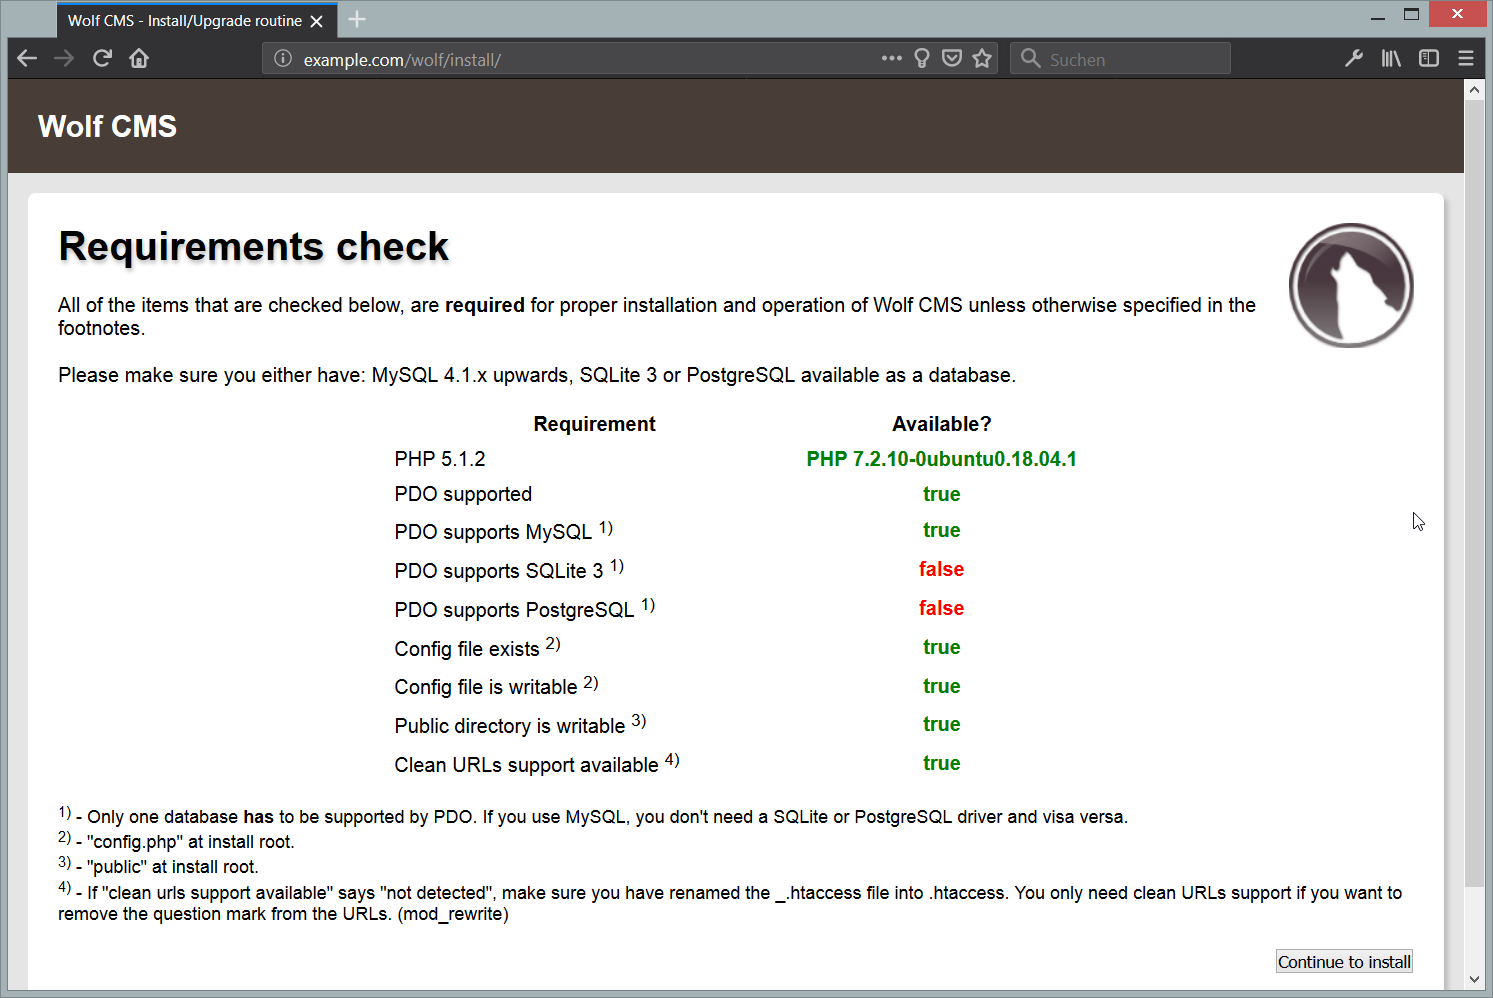Save this page to Pocket
This screenshot has height=998, width=1493.
(x=952, y=59)
